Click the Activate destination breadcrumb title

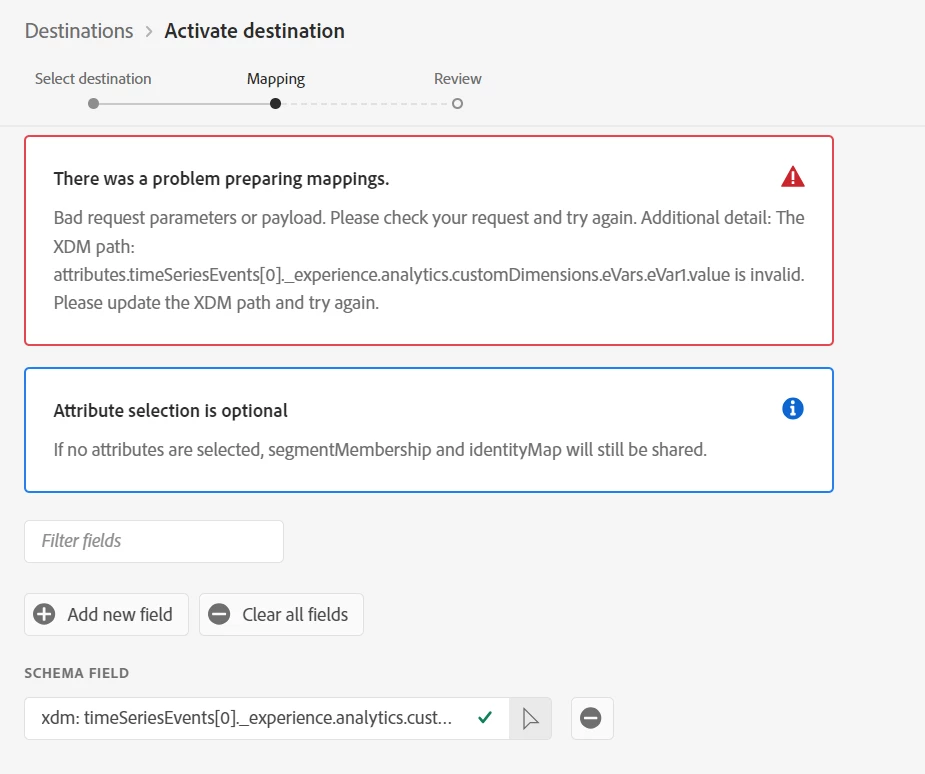click(254, 31)
